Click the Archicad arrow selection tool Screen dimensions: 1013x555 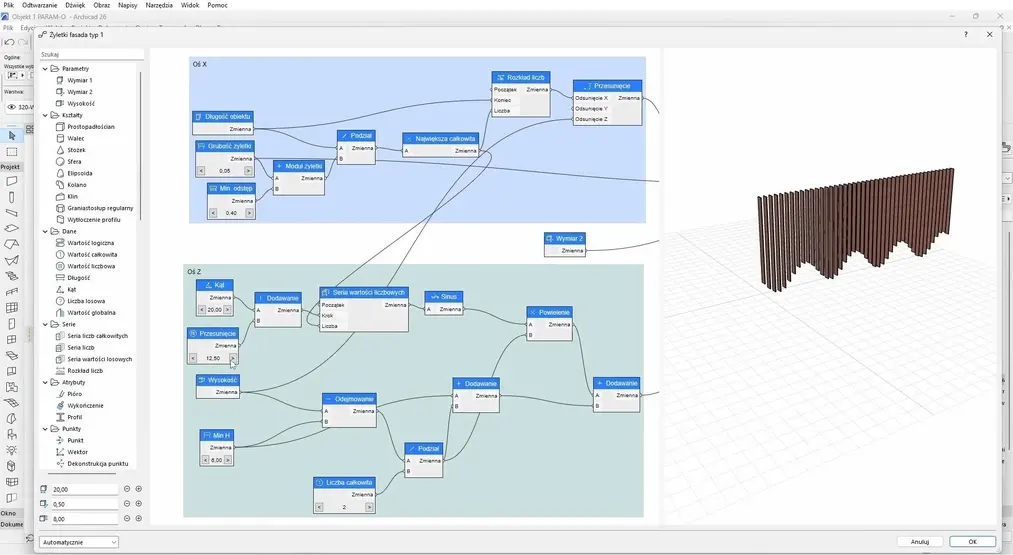coord(12,135)
